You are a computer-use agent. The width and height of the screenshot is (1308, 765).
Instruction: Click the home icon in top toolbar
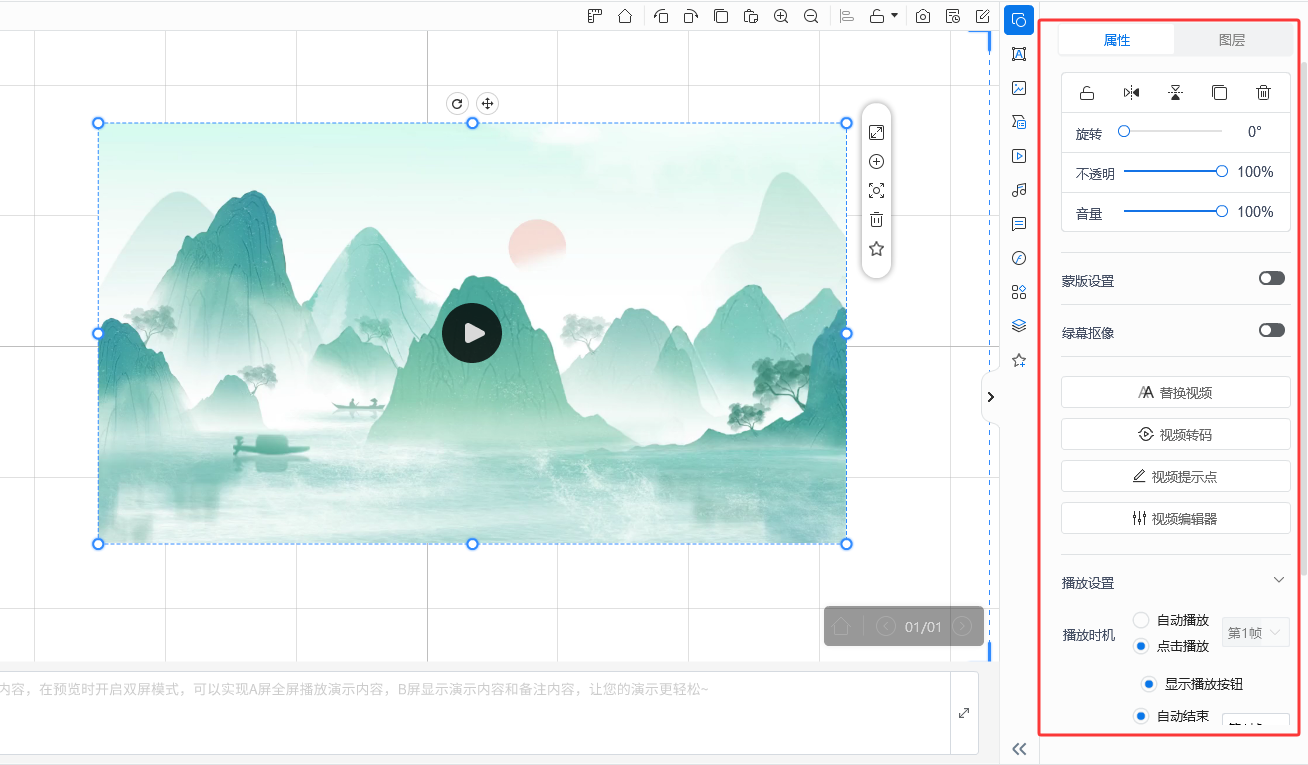point(625,16)
